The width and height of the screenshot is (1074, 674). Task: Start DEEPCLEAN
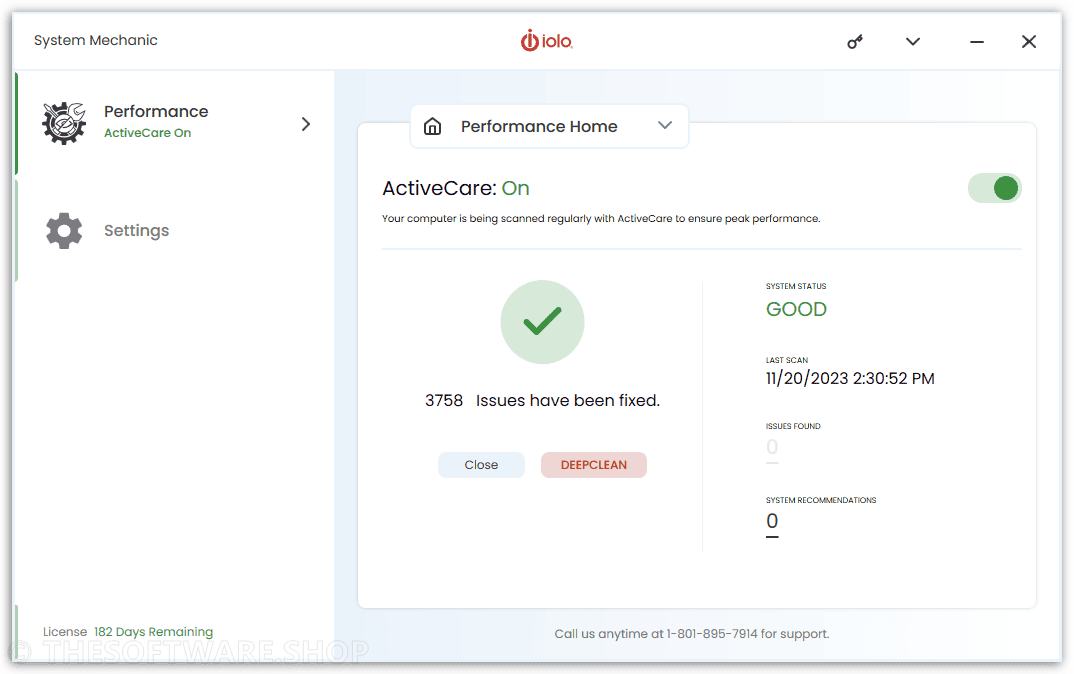click(594, 465)
